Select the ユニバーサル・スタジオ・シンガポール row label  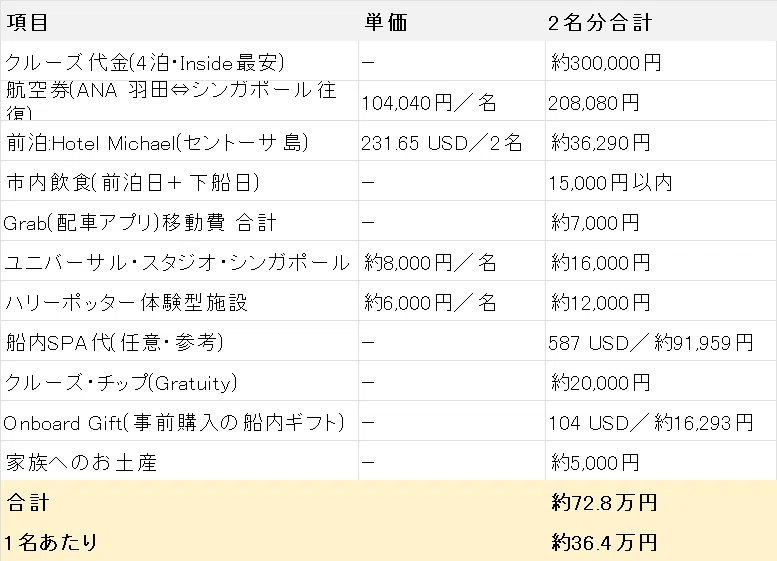pyautogui.click(x=177, y=263)
